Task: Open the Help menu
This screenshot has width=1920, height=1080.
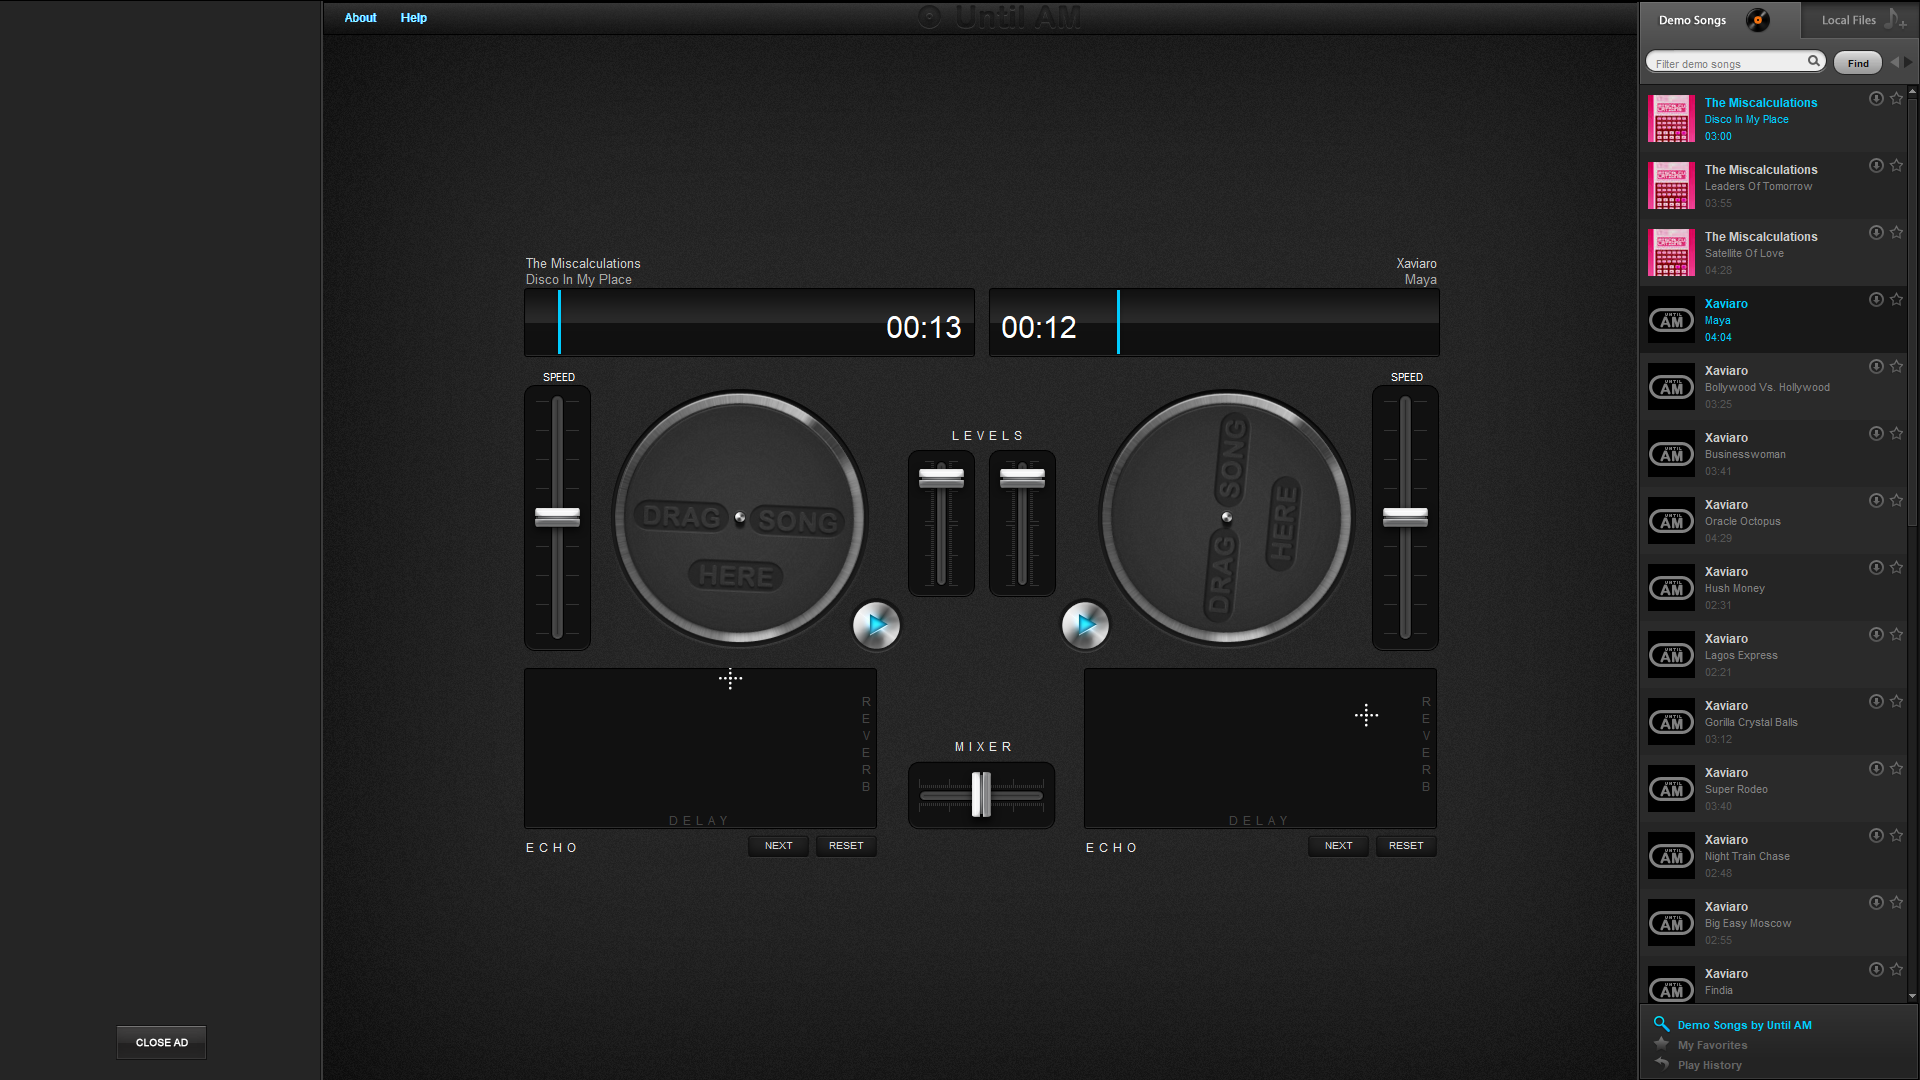Action: 413,18
